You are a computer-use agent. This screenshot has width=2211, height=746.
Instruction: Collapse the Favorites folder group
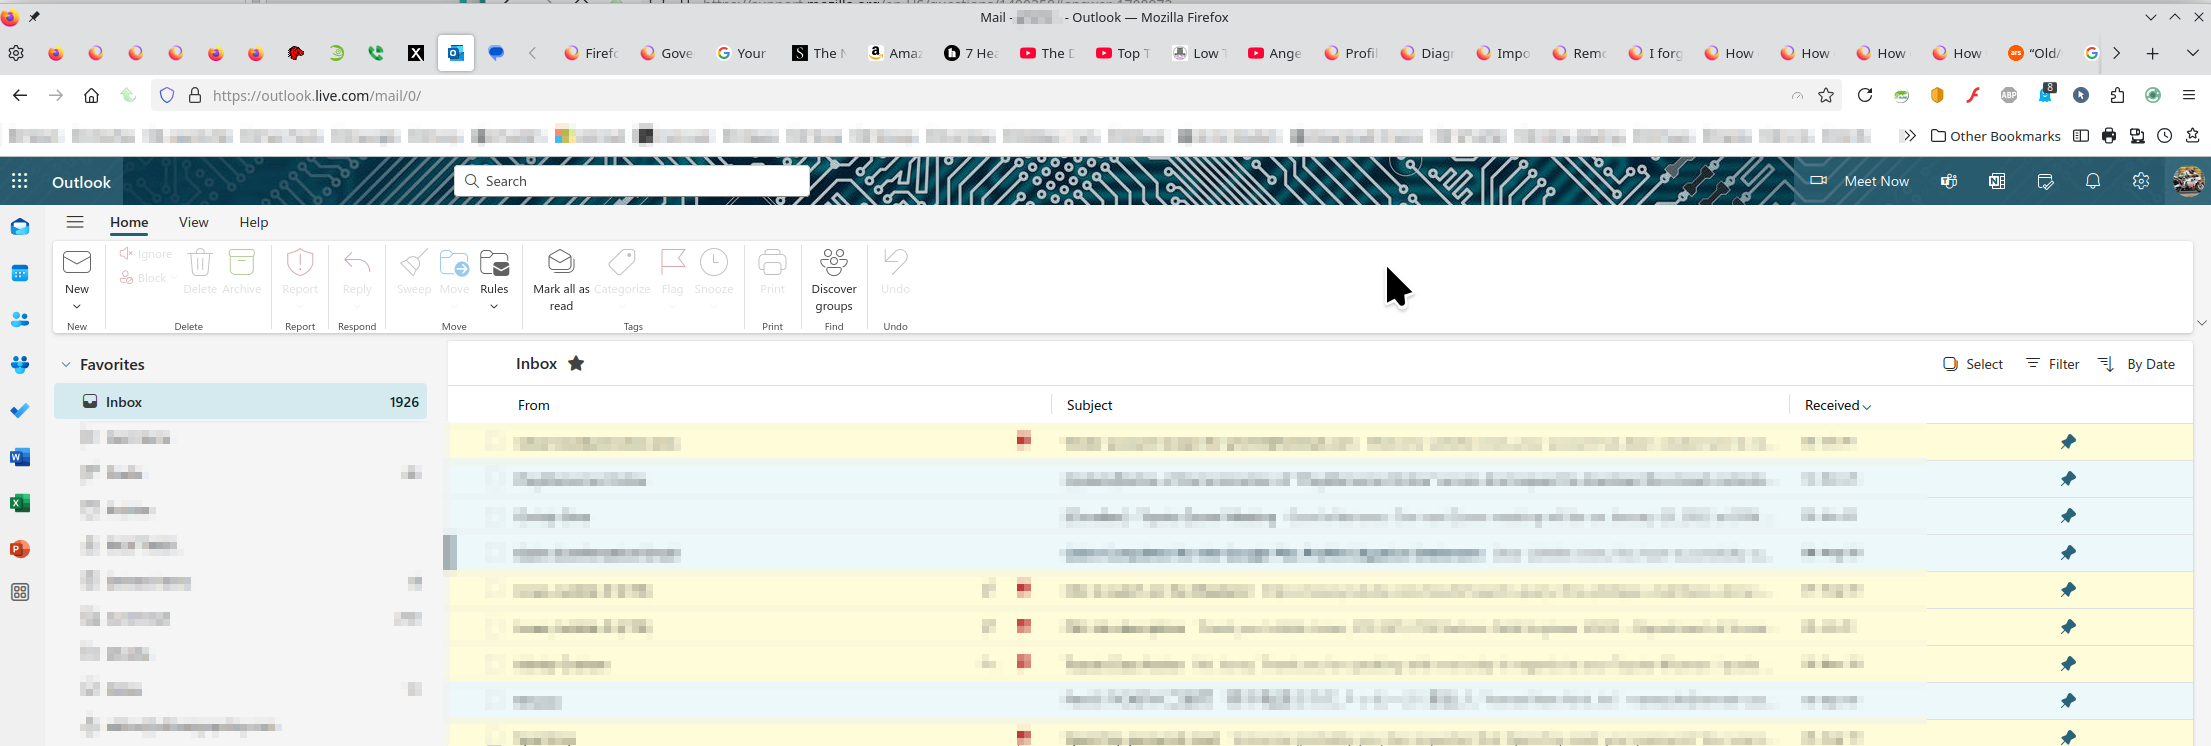(66, 365)
